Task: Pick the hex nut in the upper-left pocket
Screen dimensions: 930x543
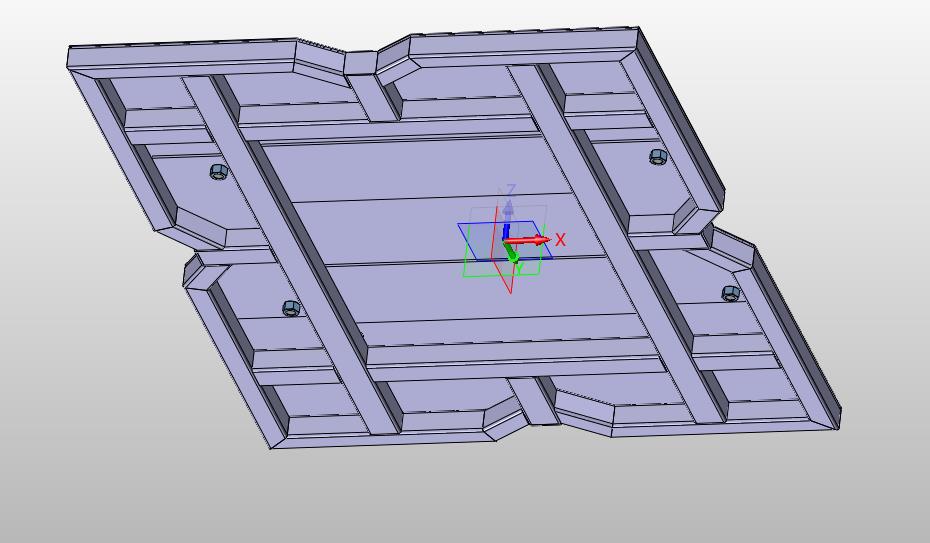Action: (219, 172)
